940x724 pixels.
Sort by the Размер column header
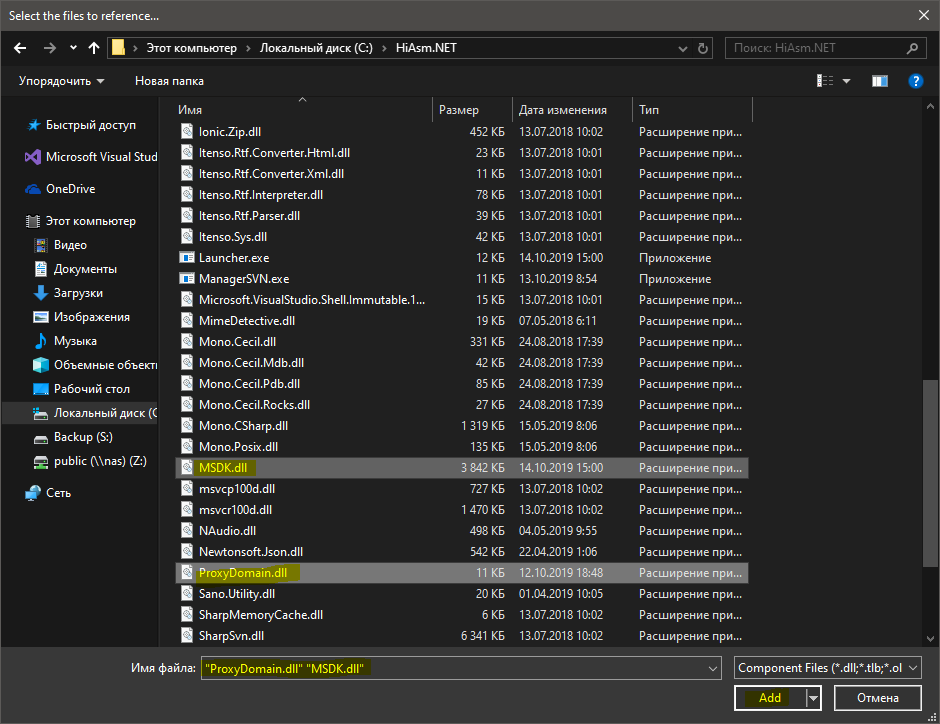click(471, 110)
